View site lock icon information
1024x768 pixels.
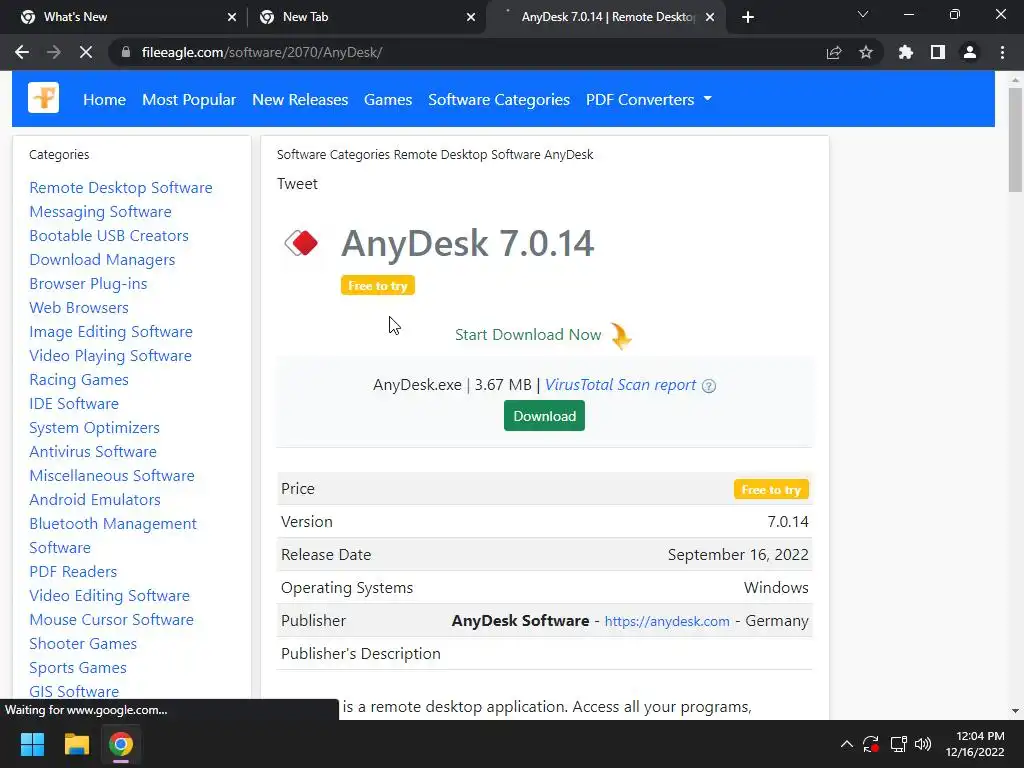(126, 52)
